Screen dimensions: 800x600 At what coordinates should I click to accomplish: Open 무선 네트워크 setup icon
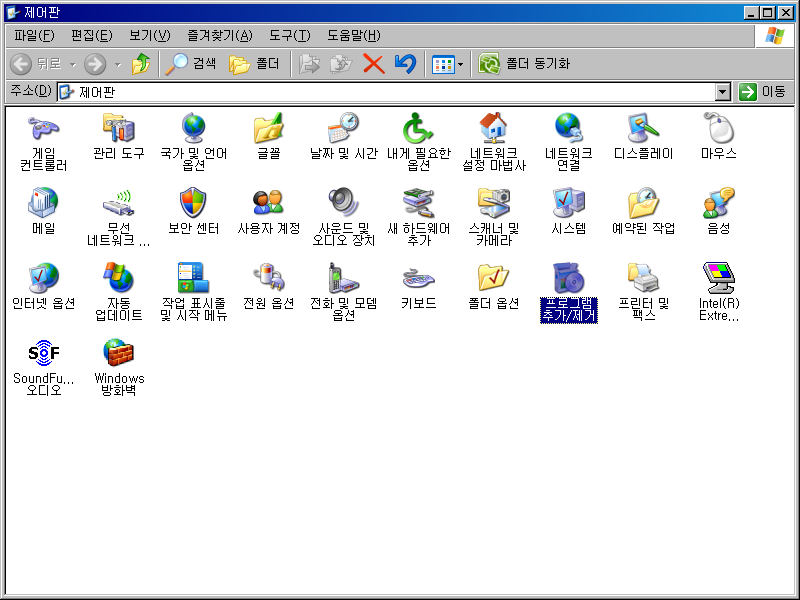pyautogui.click(x=118, y=203)
